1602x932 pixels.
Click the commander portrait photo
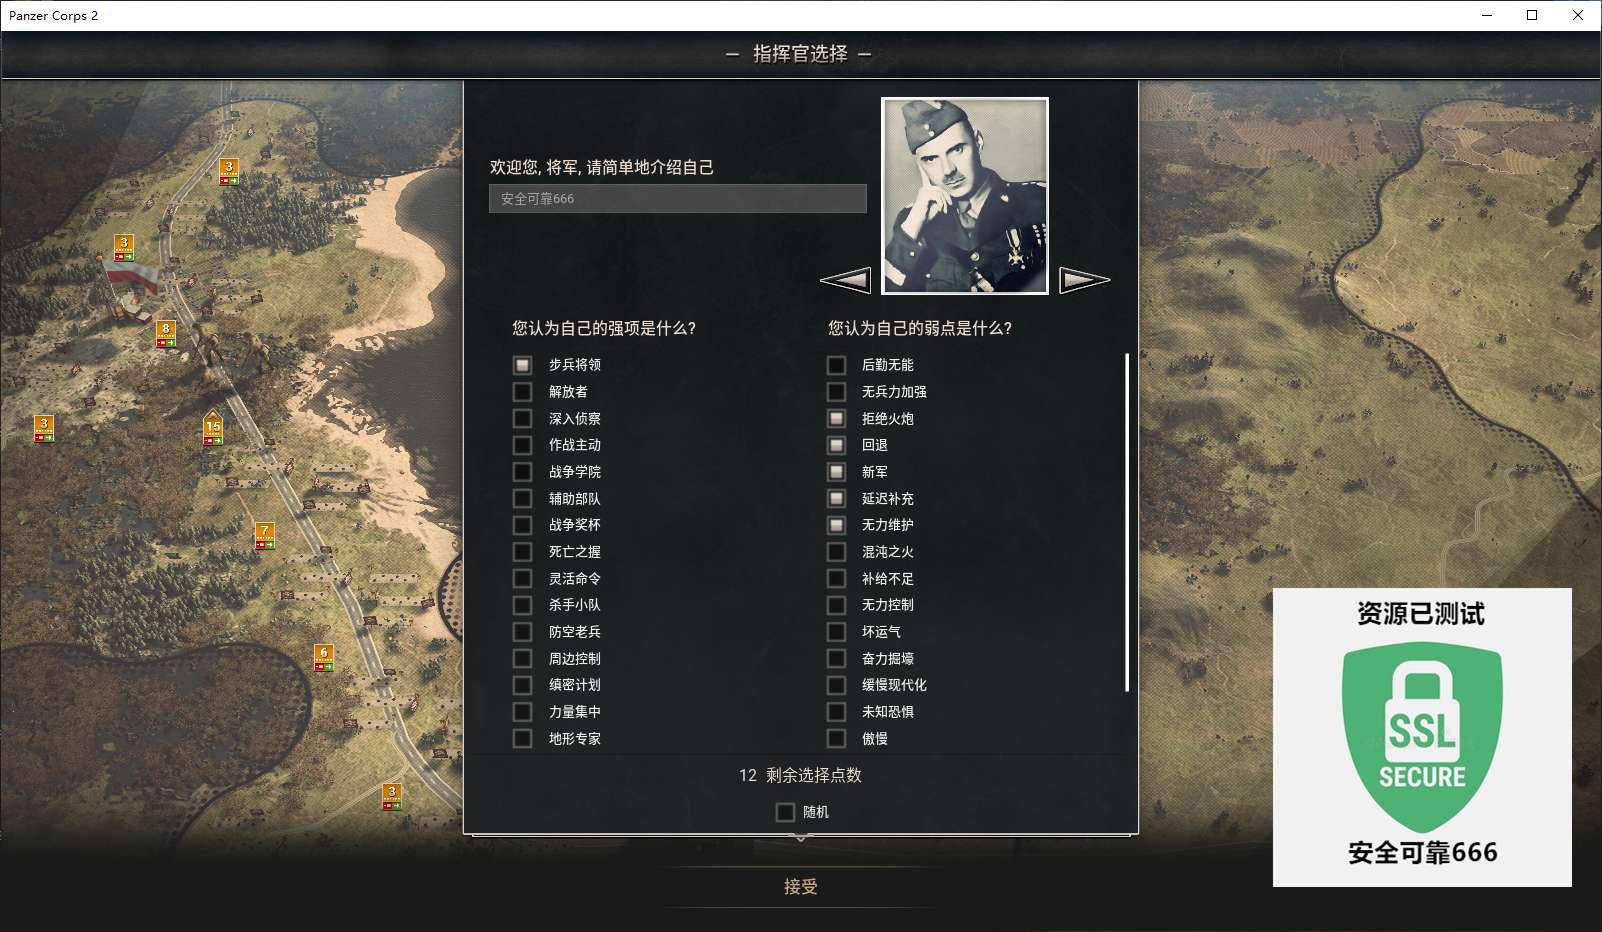tap(965, 196)
